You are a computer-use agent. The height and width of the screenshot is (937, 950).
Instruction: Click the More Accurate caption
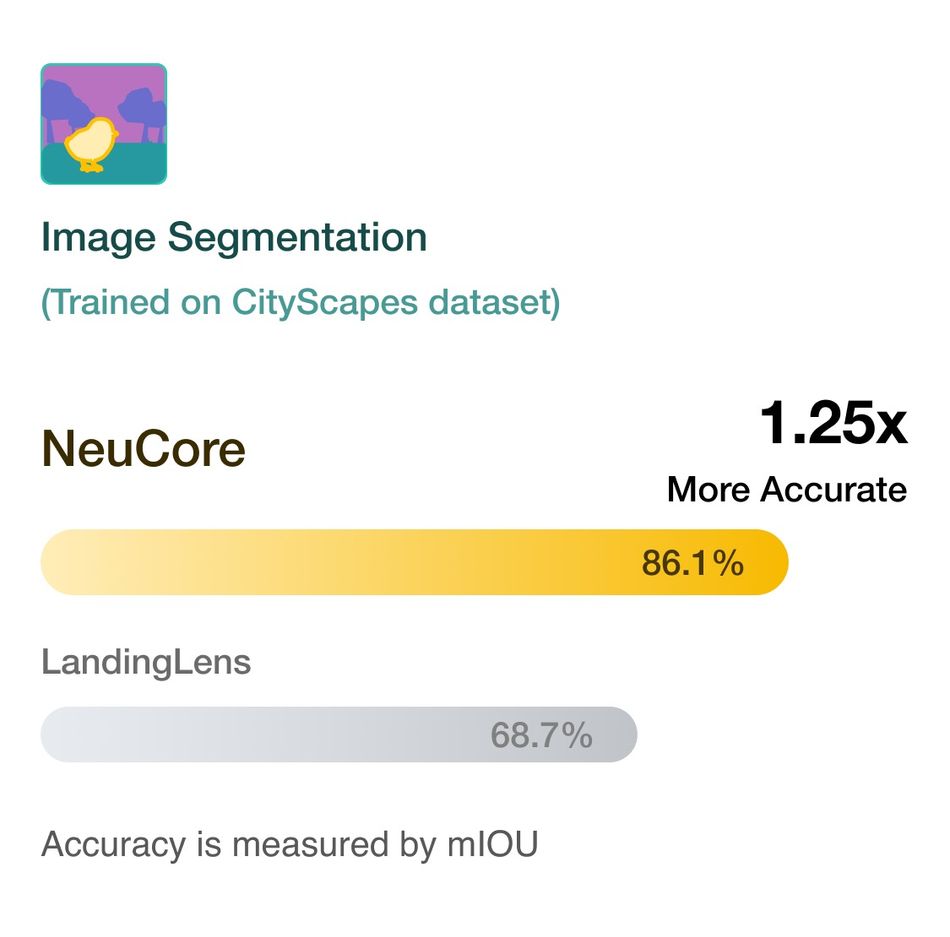787,489
